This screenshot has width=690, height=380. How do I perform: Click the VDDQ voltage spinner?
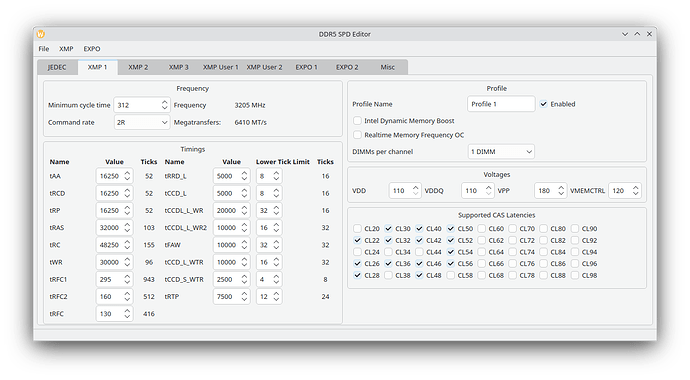tap(477, 190)
